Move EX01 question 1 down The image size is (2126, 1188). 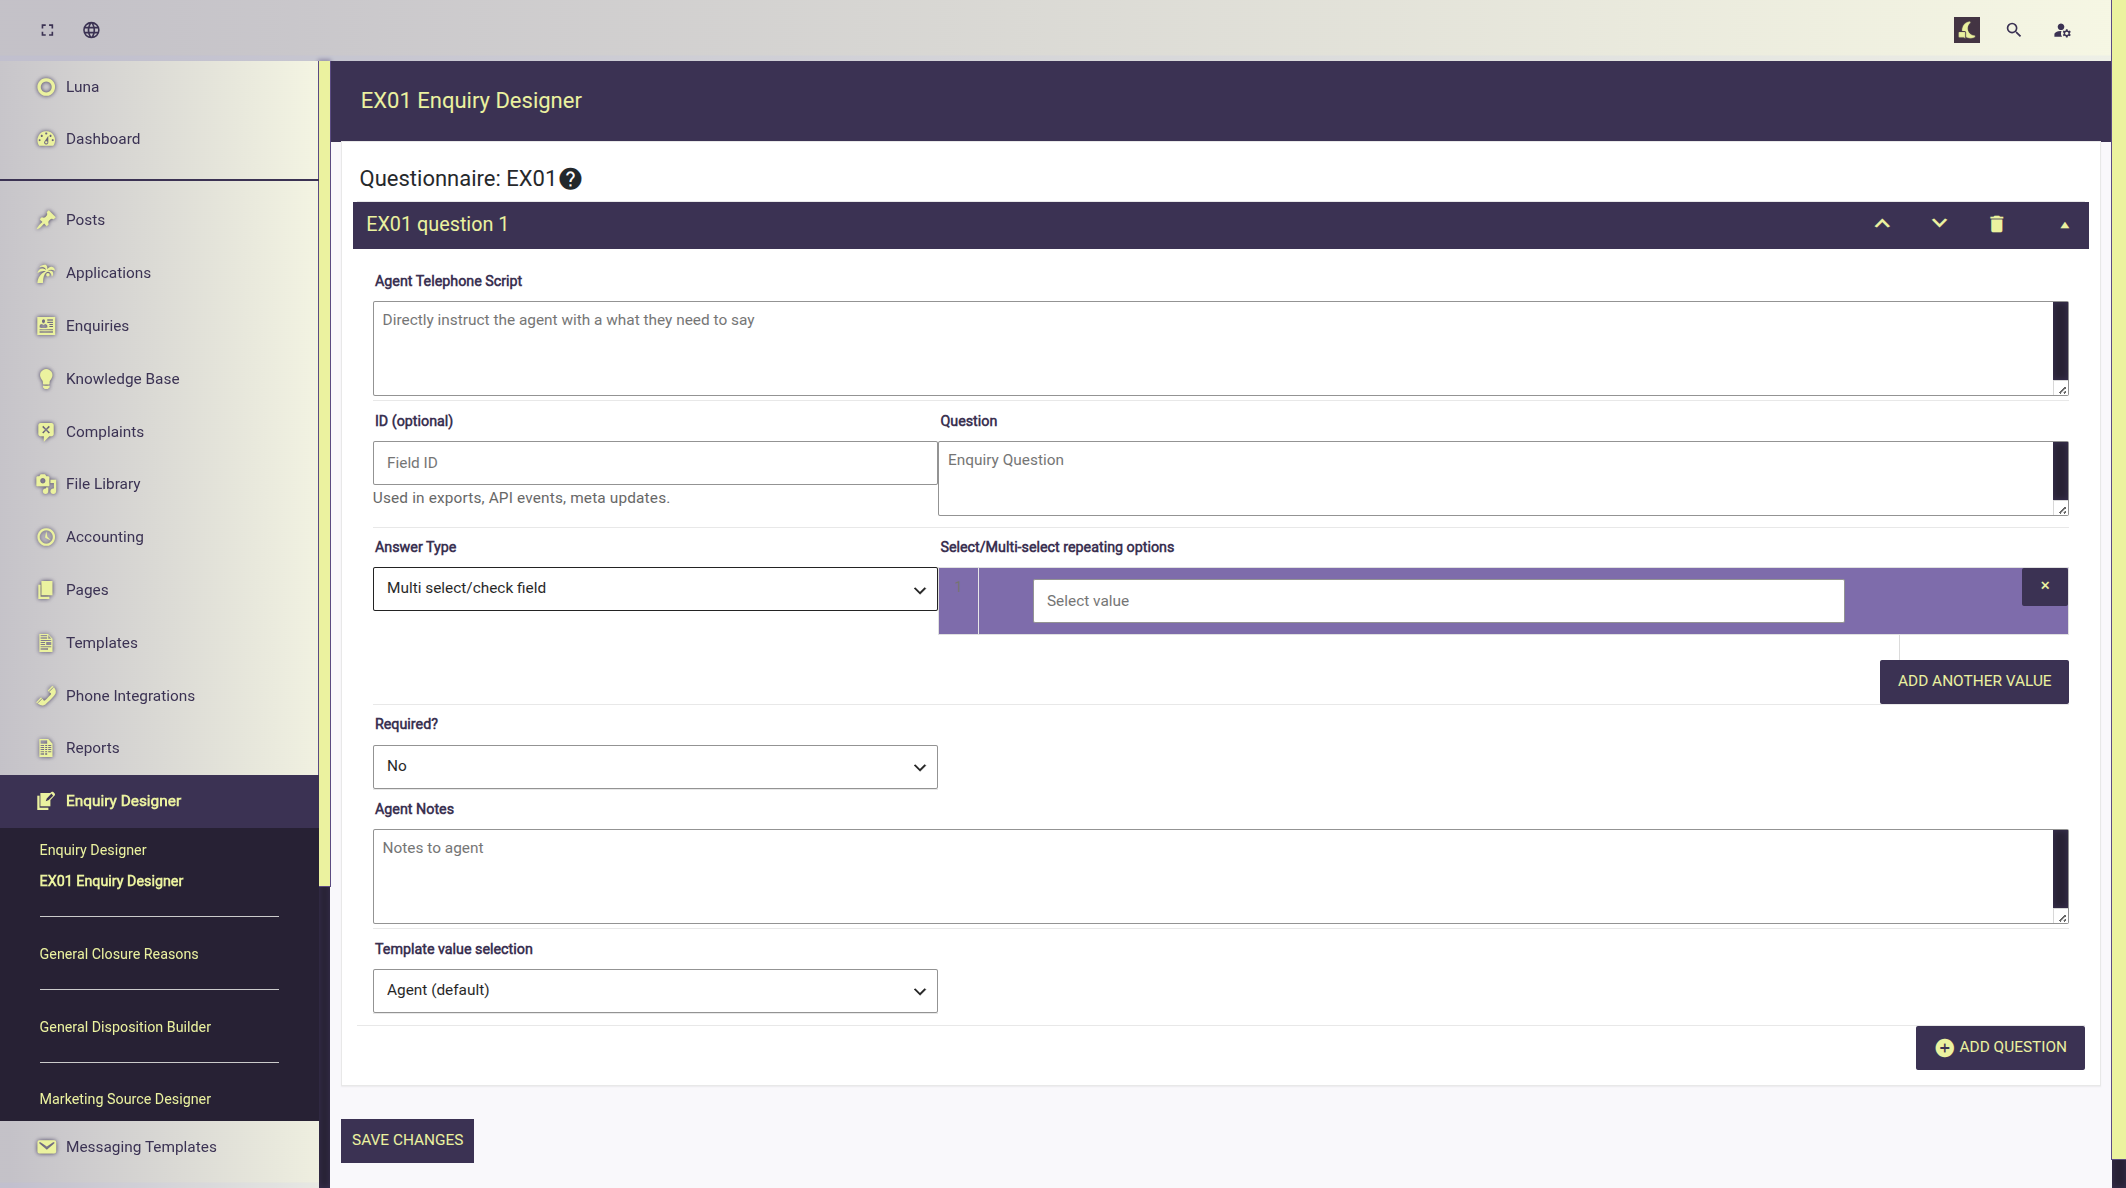click(1939, 224)
